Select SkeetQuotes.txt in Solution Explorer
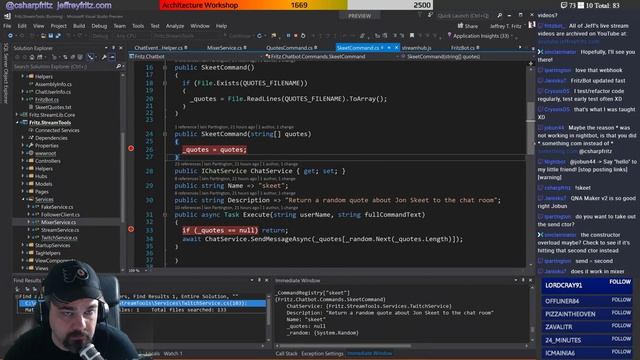Screen dimensions: 640x360 tap(53, 107)
